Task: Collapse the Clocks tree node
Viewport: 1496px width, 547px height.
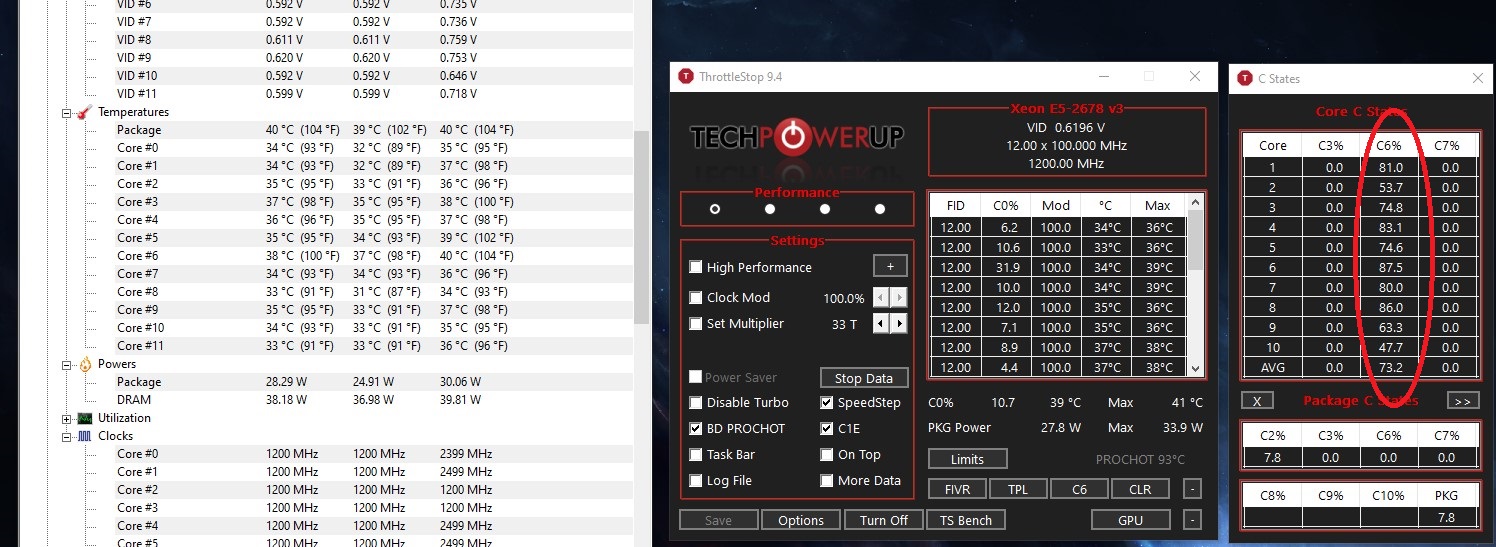Action: click(x=67, y=437)
